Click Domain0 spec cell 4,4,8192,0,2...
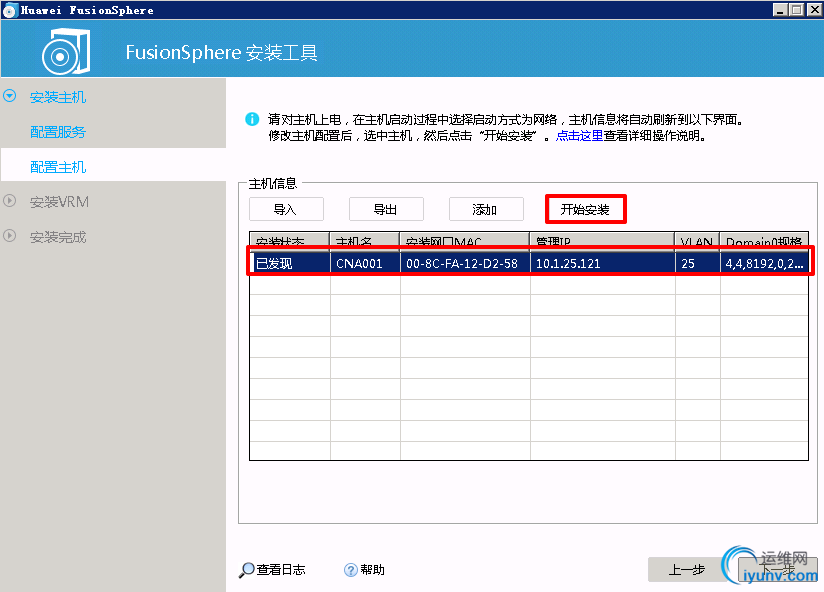The height and width of the screenshot is (592, 824). [764, 263]
